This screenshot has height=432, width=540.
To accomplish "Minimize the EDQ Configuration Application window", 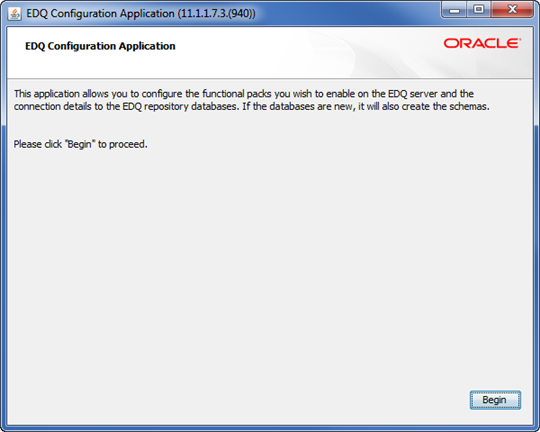I will (454, 10).
